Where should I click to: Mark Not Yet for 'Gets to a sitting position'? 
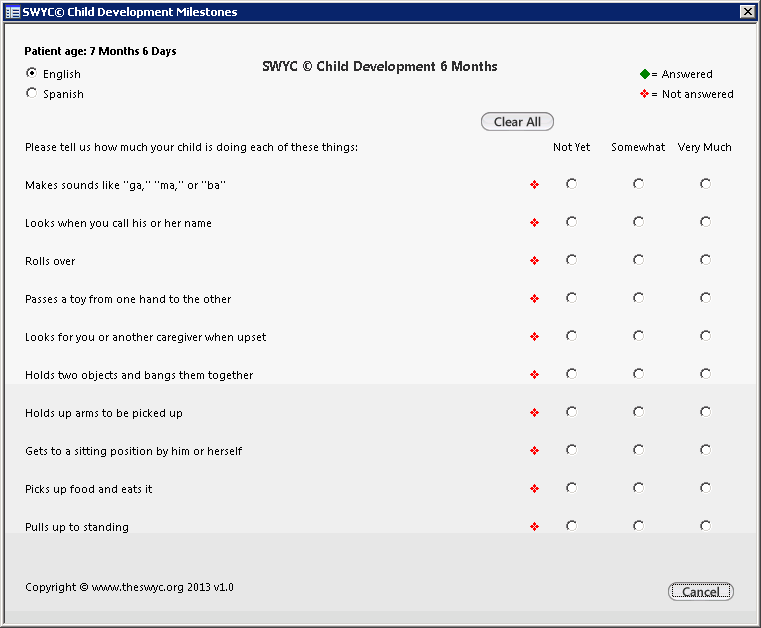[571, 450]
